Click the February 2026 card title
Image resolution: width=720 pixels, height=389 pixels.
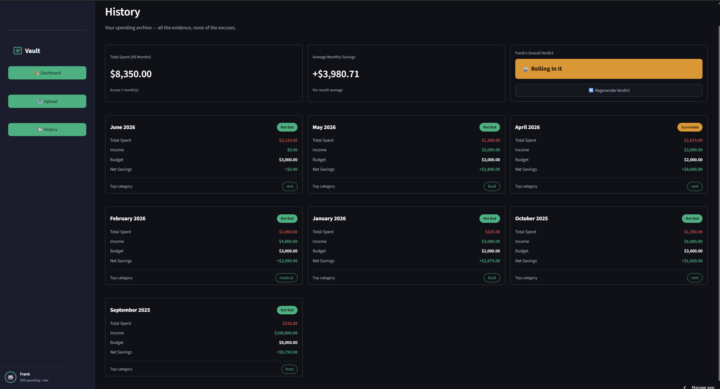click(x=128, y=219)
